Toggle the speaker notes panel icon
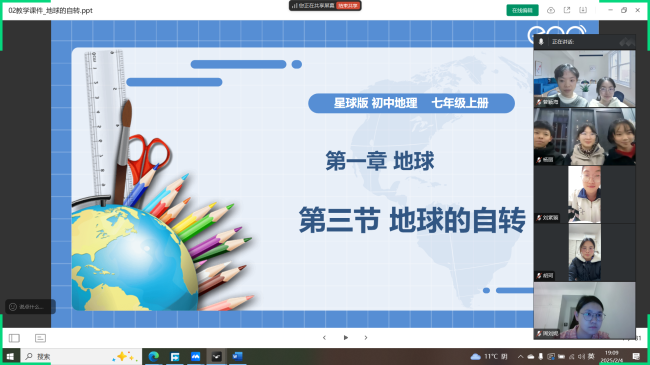The height and width of the screenshot is (365, 650). click(x=40, y=338)
